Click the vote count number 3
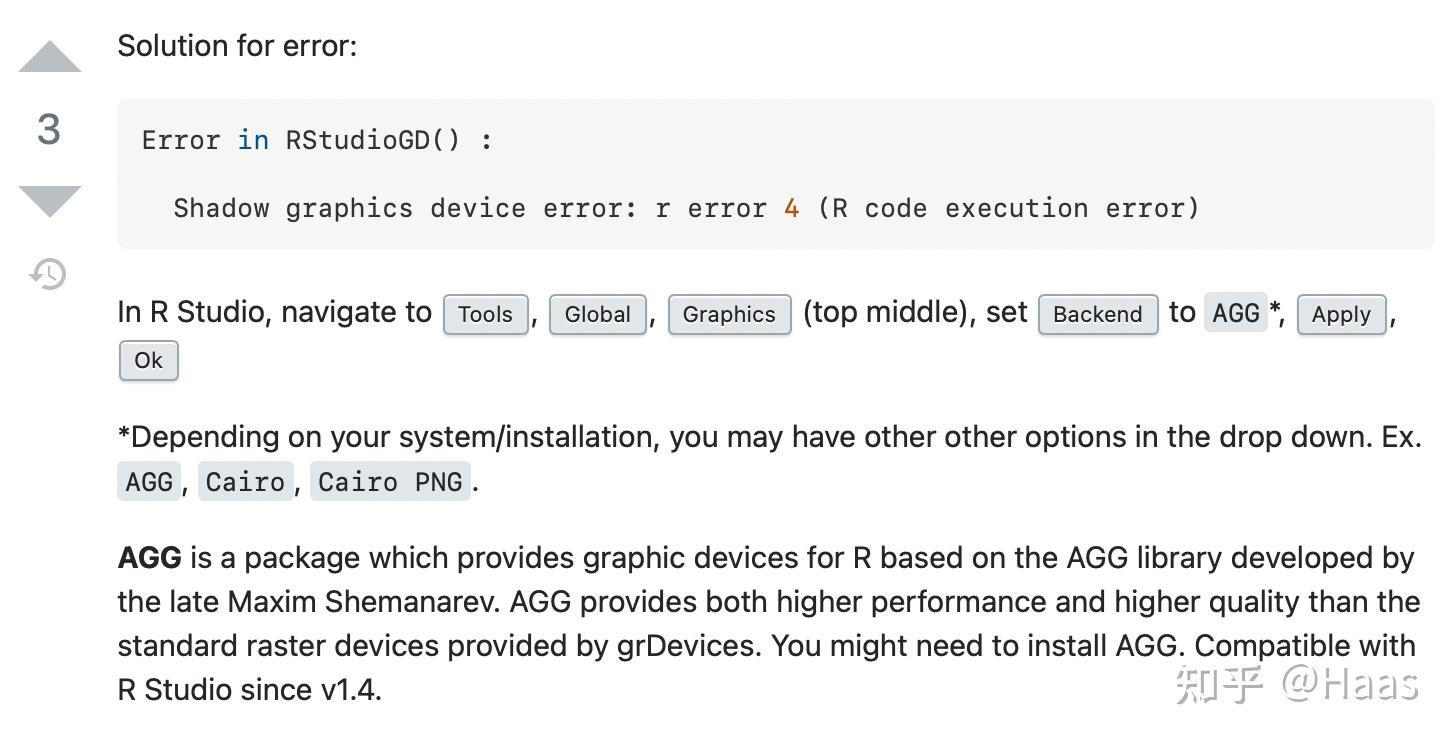 pyautogui.click(x=48, y=129)
